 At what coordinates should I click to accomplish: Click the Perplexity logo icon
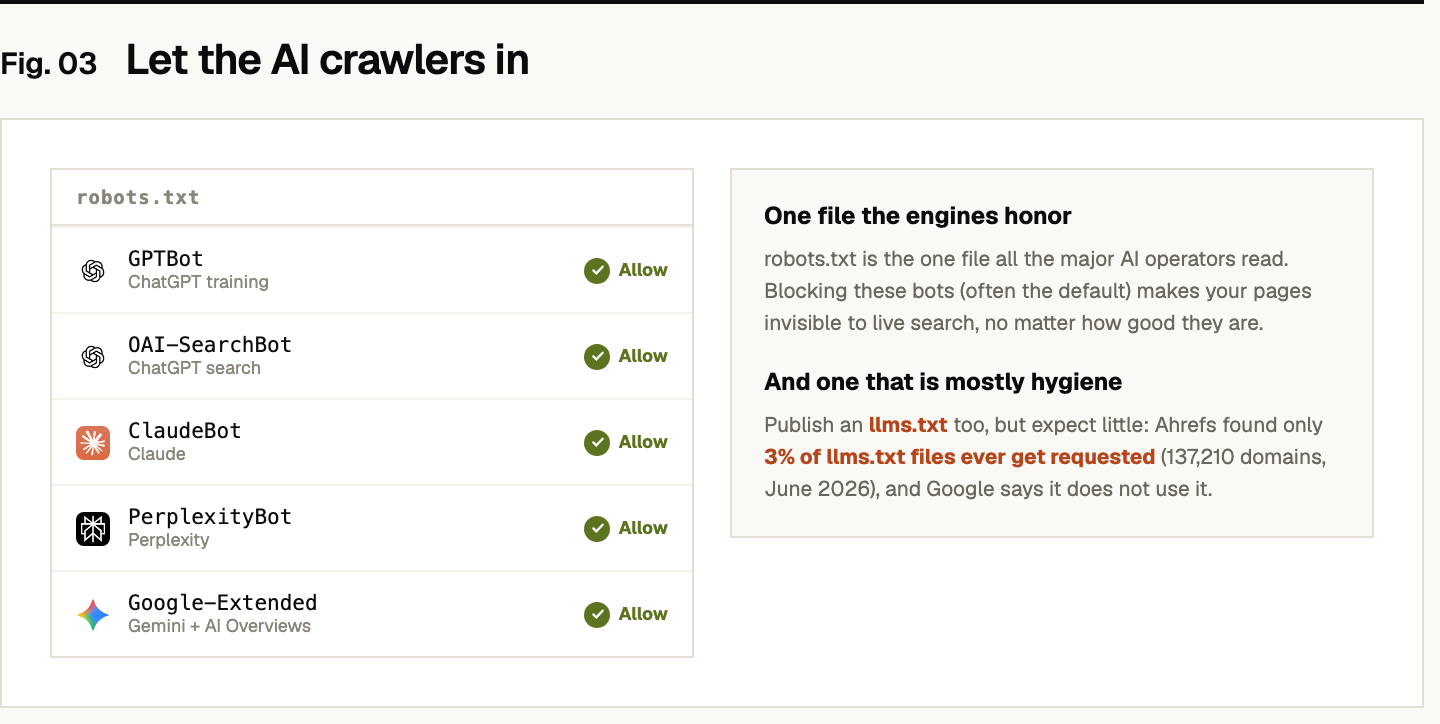click(x=93, y=529)
